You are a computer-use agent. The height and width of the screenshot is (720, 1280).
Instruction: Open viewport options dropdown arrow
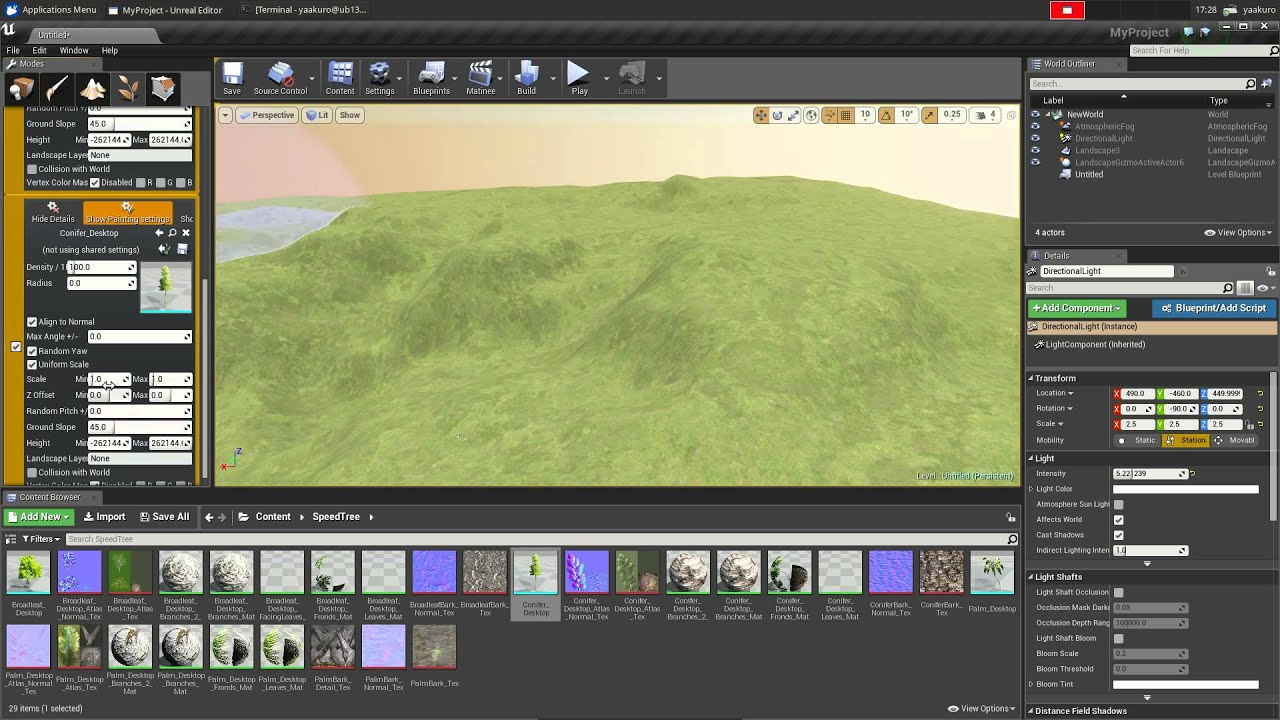[x=226, y=115]
